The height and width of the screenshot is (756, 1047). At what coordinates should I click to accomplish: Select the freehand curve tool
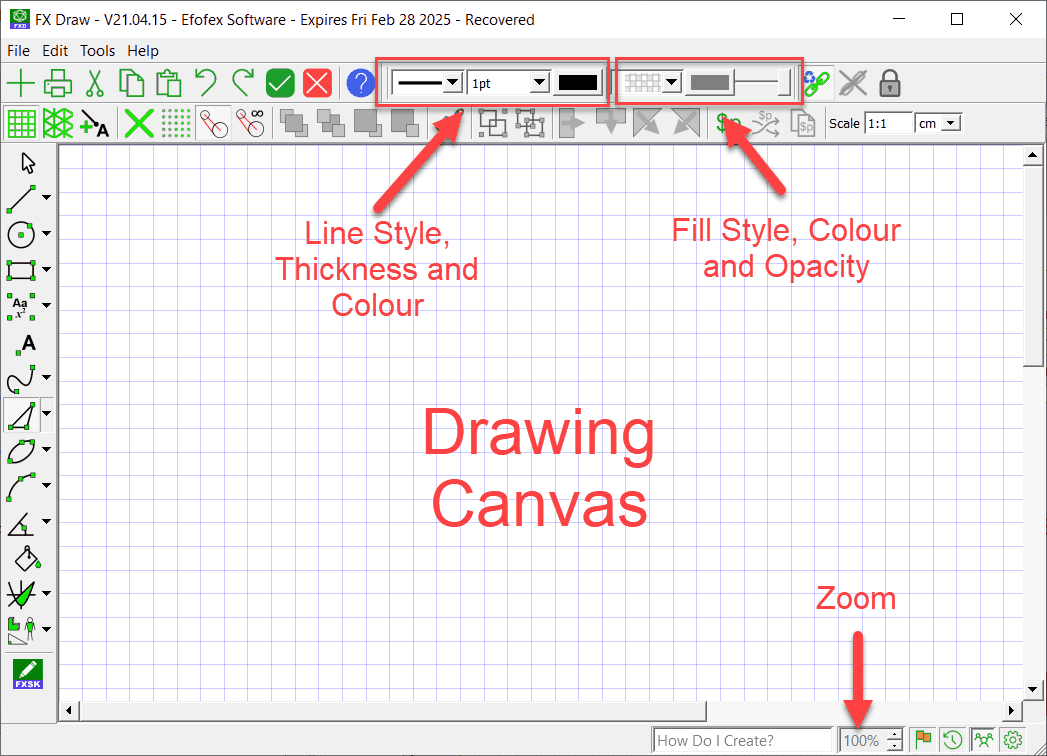(21, 379)
